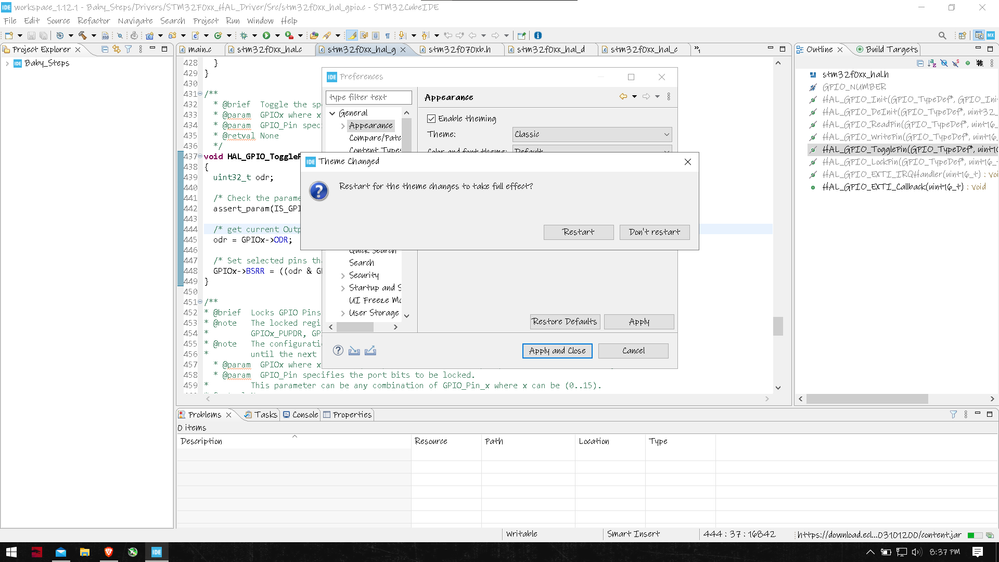Collapse all in Project Explorer
Screen dimensions: 999x562
tap(105, 49)
